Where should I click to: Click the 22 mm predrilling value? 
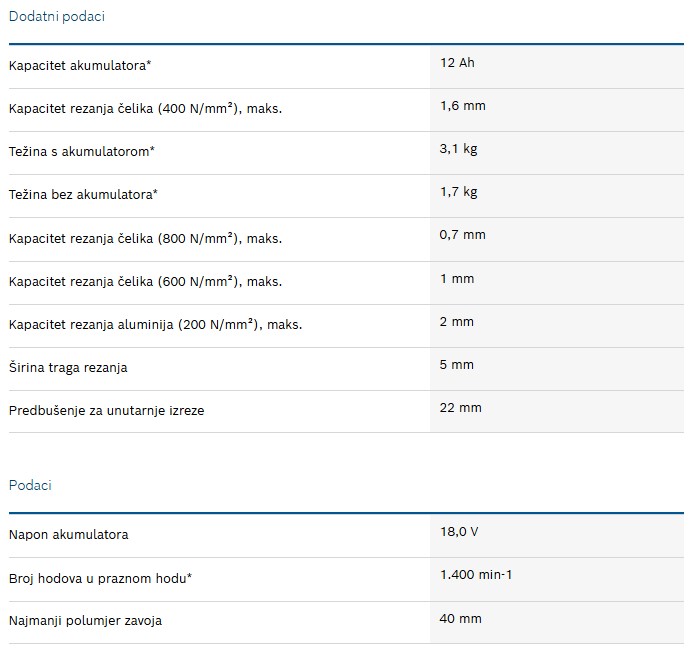coord(460,408)
